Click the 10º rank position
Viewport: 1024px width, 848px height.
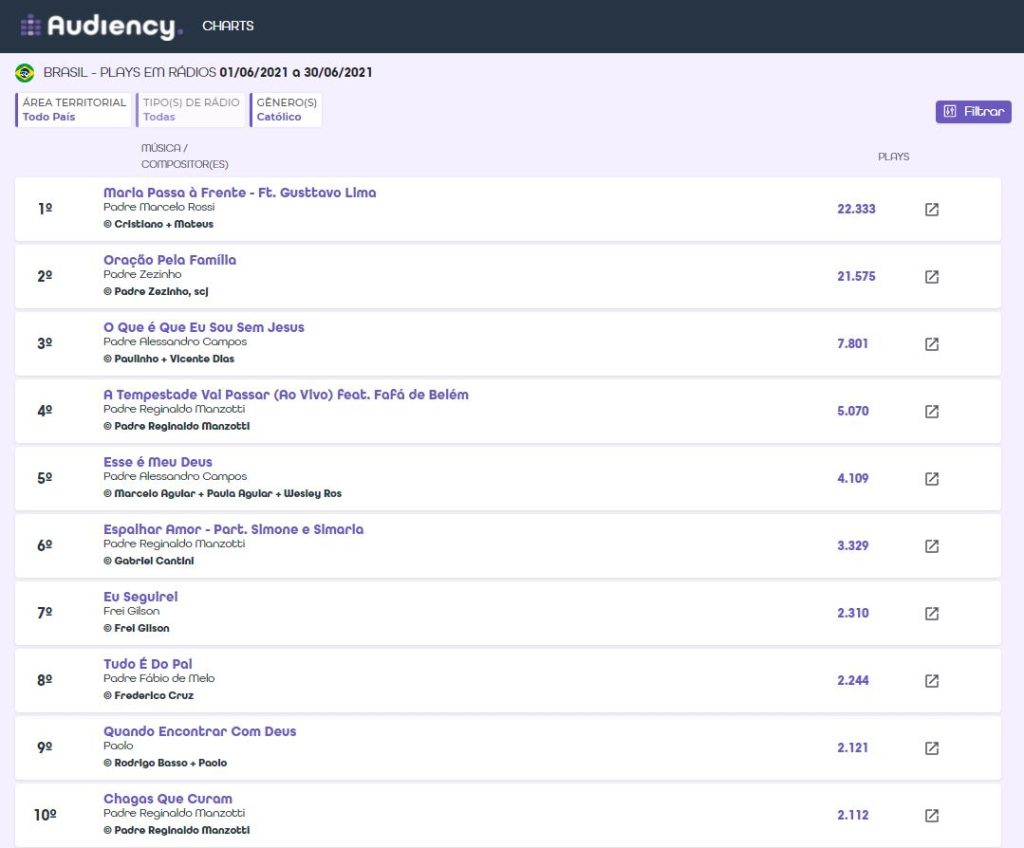[x=45, y=815]
